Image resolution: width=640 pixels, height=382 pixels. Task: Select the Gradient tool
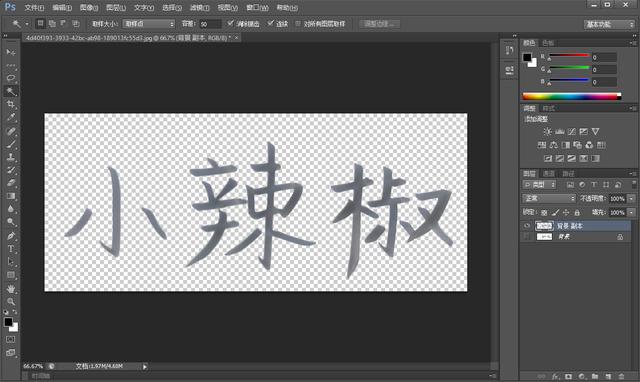pyautogui.click(x=11, y=196)
